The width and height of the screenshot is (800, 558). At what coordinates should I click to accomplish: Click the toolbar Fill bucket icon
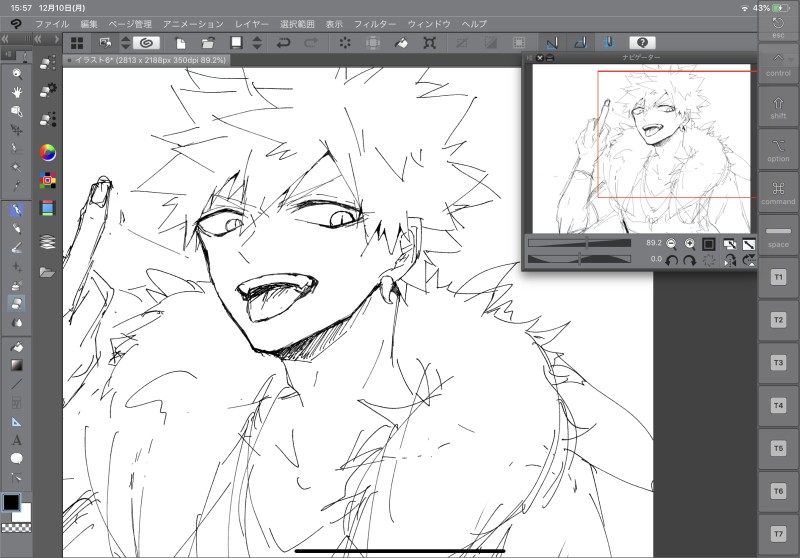402,43
